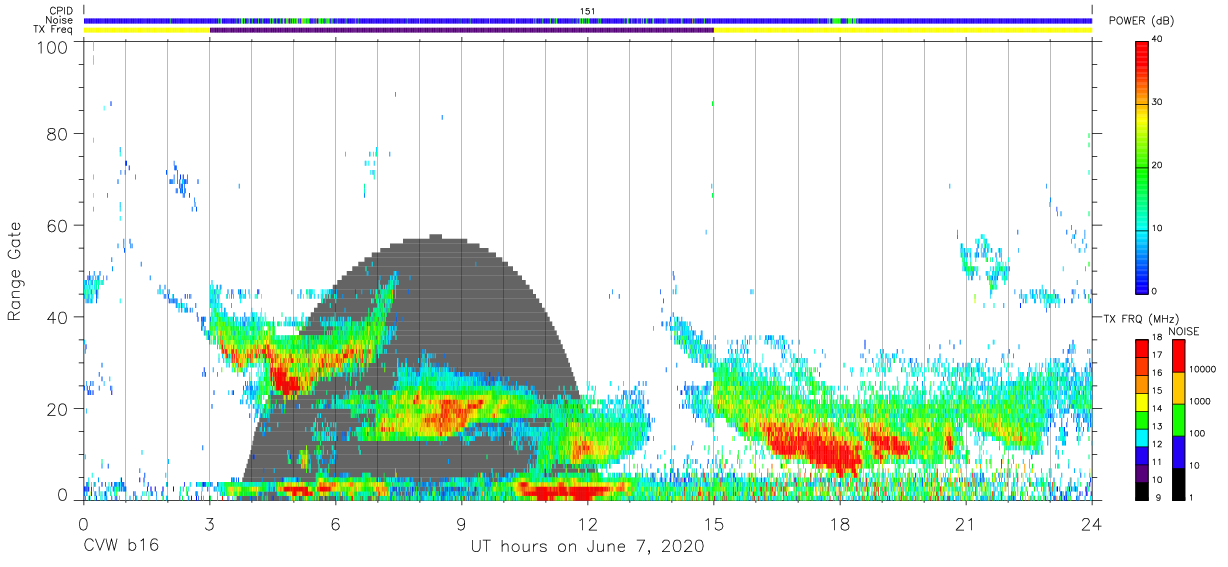Click the NOISE color scale bar
The image size is (1228, 567).
tap(1180, 420)
